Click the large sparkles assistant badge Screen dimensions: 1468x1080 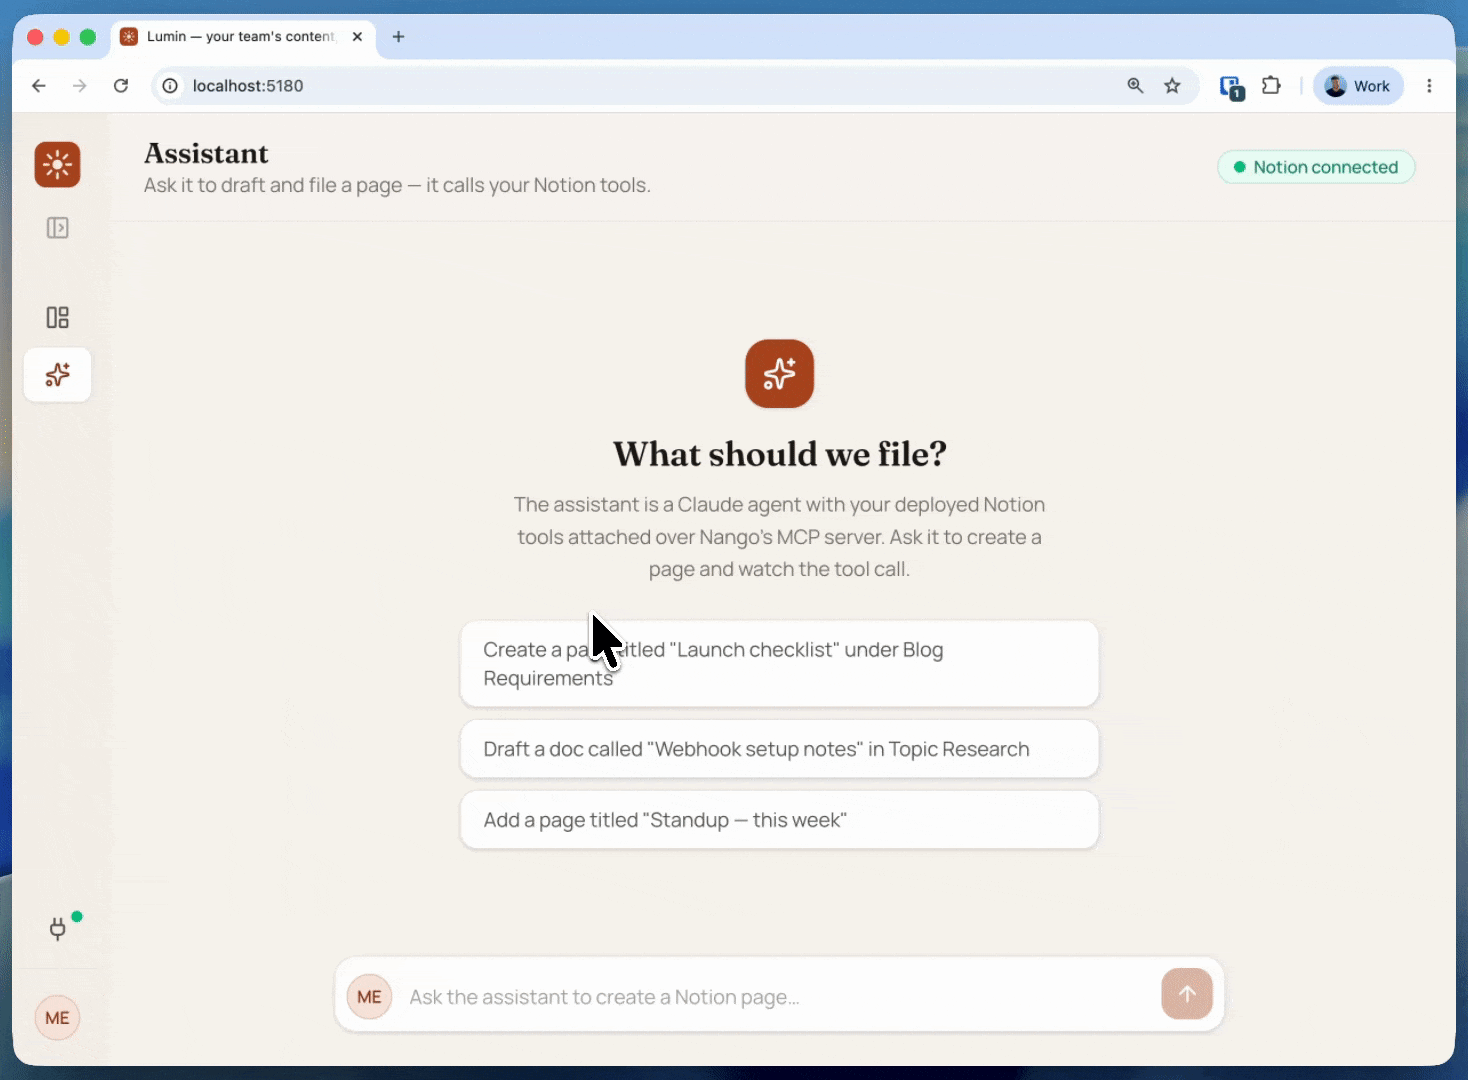779,374
